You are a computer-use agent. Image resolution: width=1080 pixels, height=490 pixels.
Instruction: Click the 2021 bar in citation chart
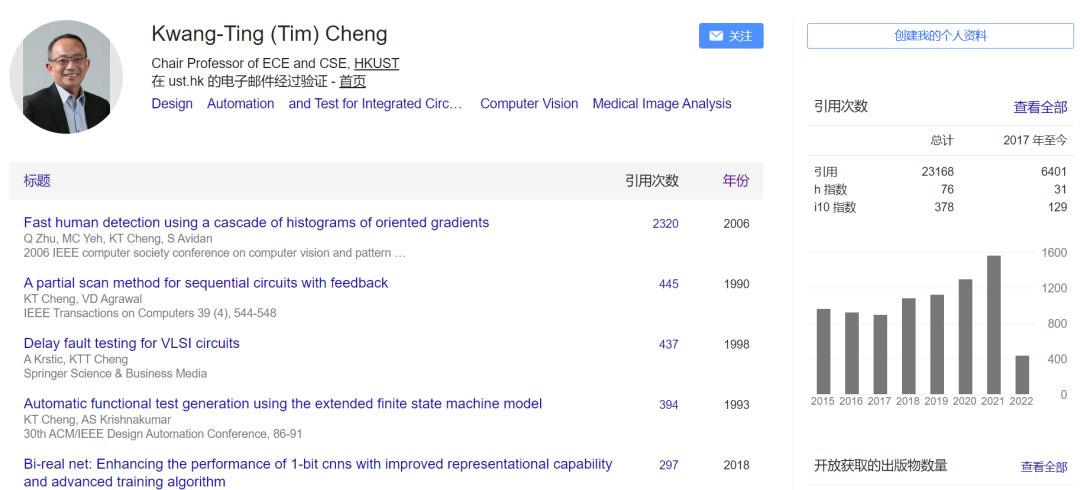[994, 325]
